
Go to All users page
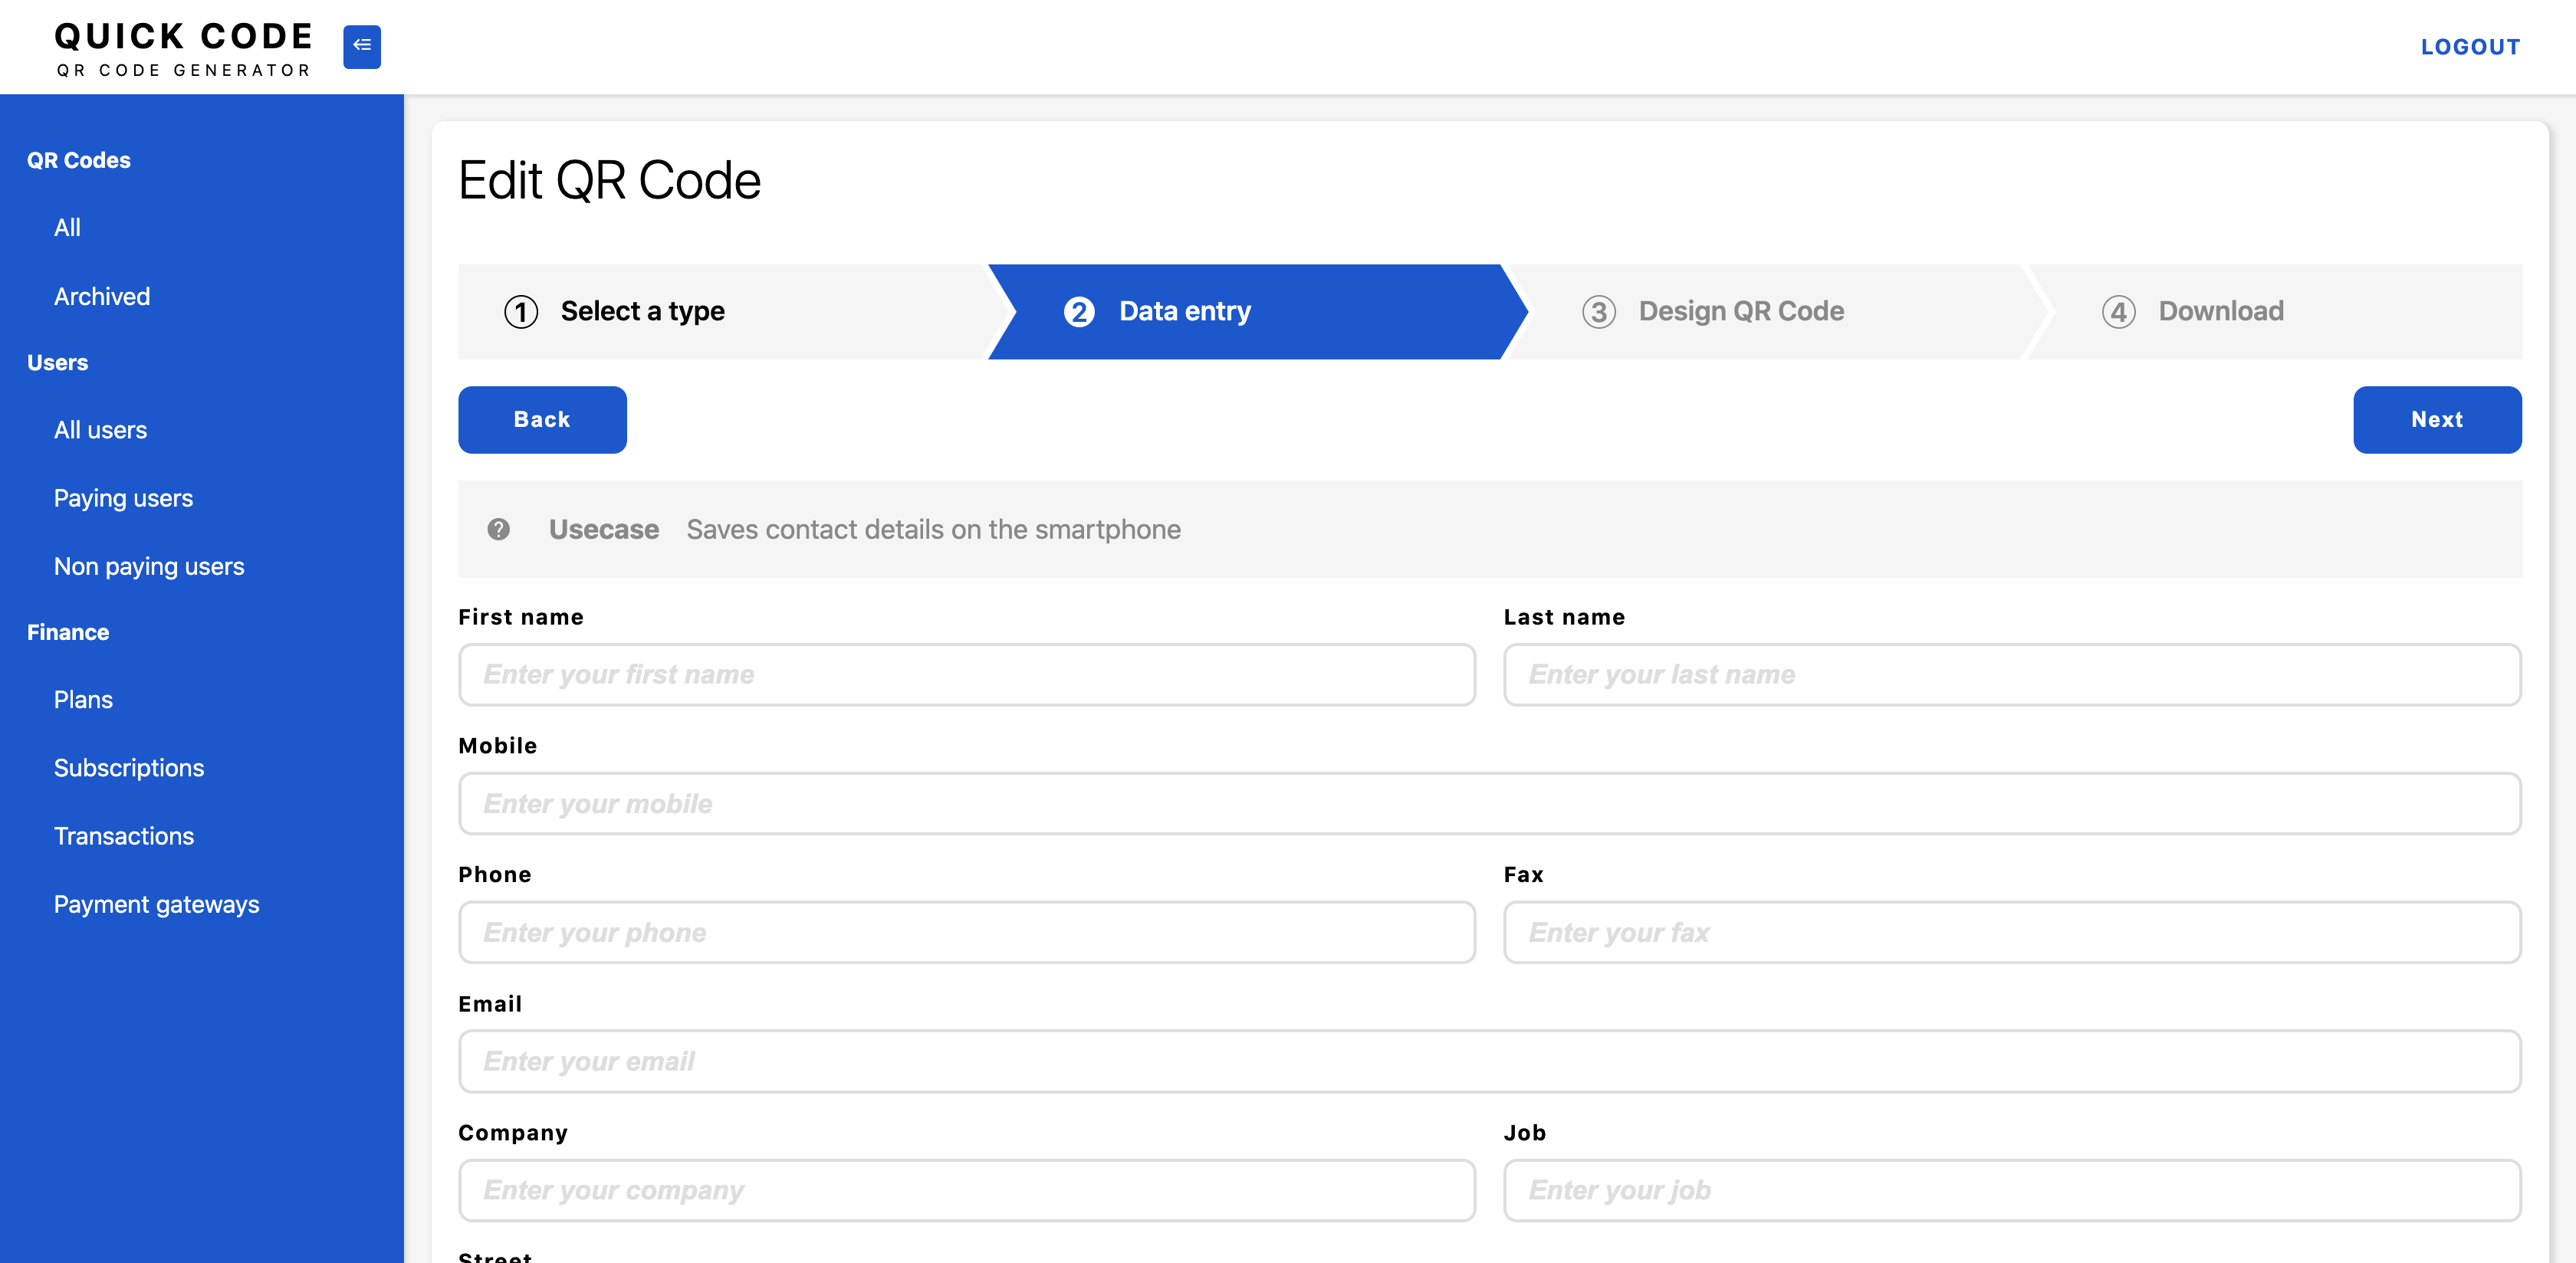tap(100, 430)
